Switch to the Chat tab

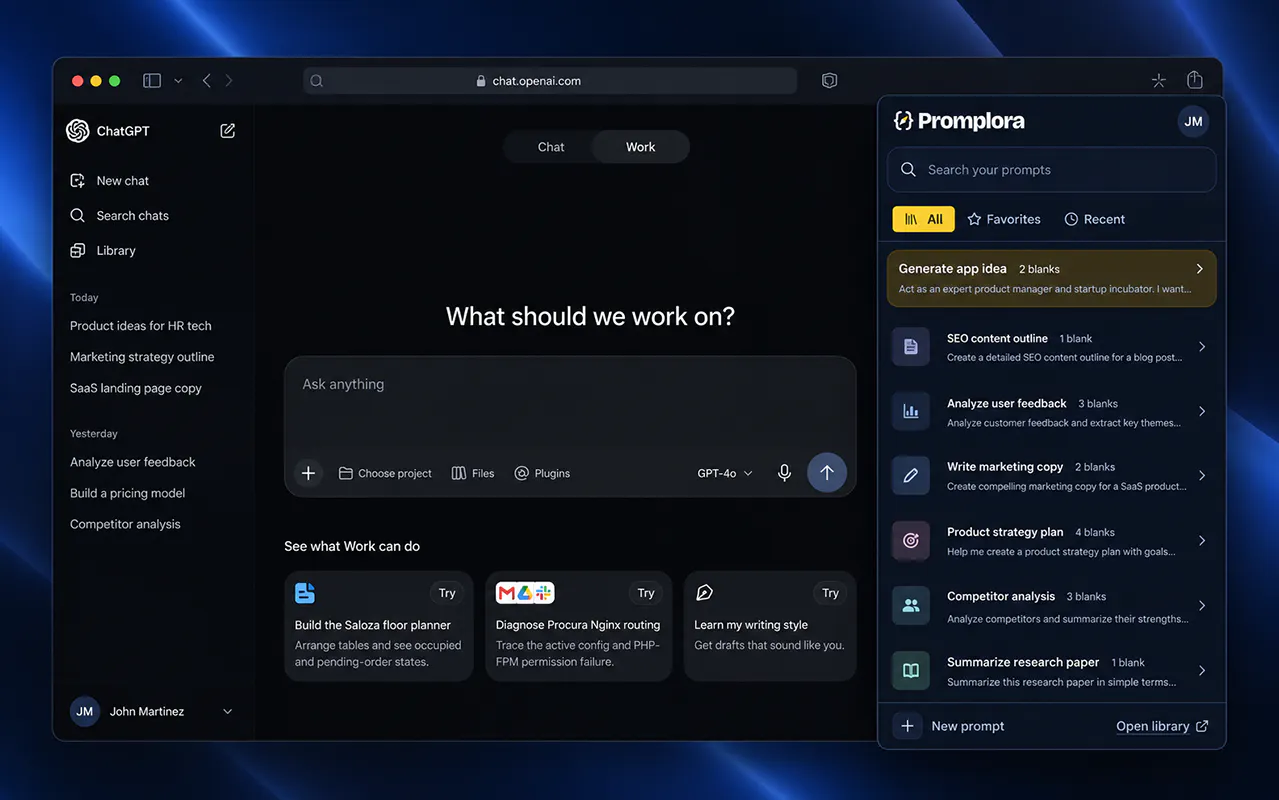(551, 147)
